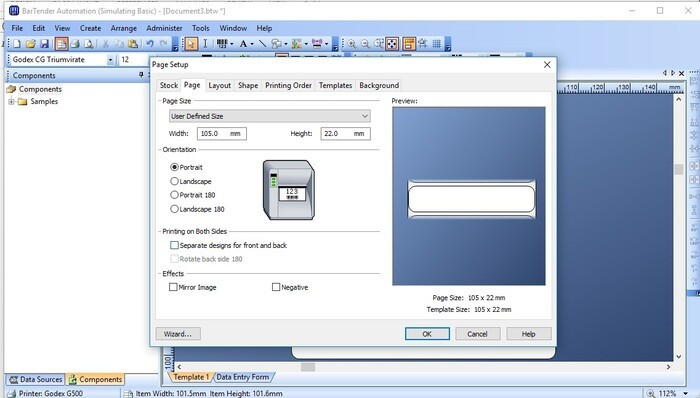Open Print Preview toolbar icon

tap(89, 44)
